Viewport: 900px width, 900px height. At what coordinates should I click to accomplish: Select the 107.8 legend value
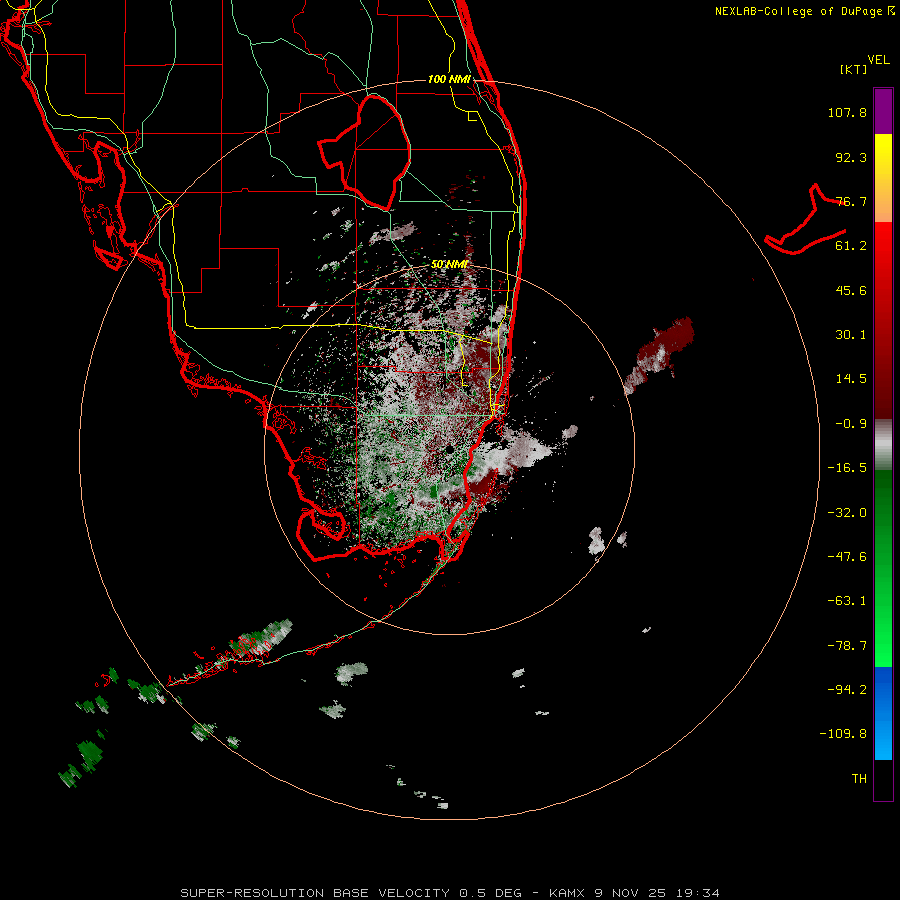click(x=847, y=112)
